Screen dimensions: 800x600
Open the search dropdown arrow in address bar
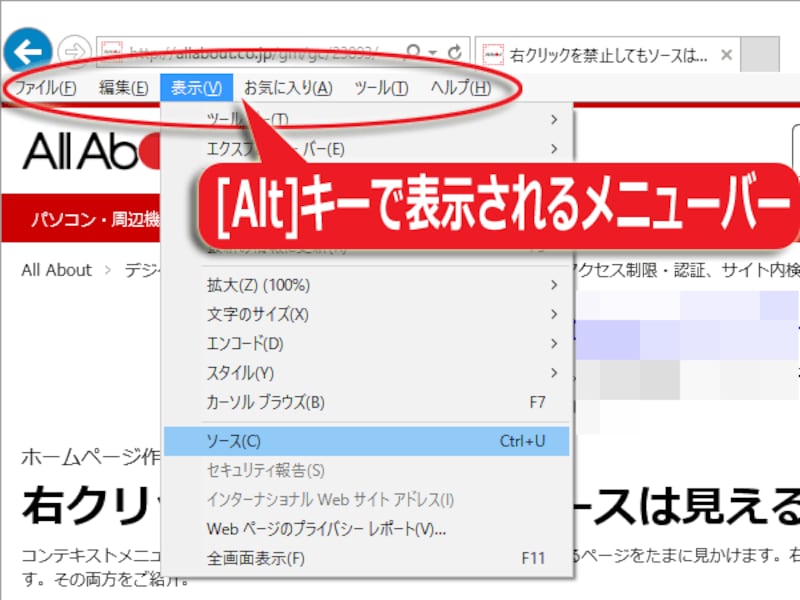tap(431, 50)
